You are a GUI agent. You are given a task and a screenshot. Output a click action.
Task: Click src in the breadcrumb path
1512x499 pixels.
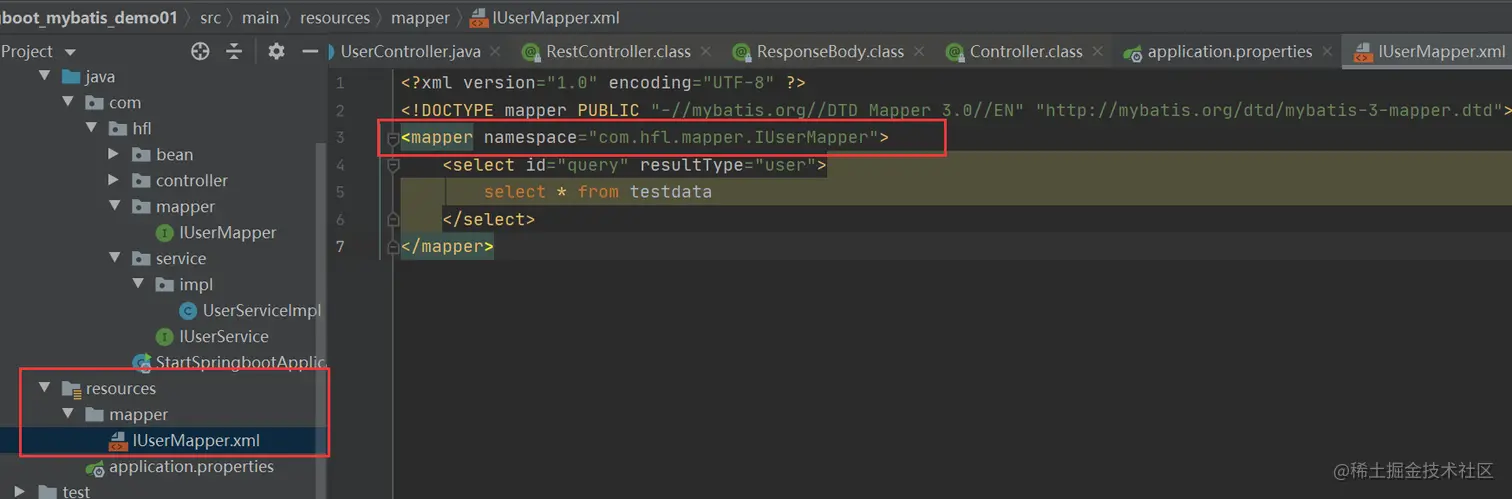pos(209,17)
